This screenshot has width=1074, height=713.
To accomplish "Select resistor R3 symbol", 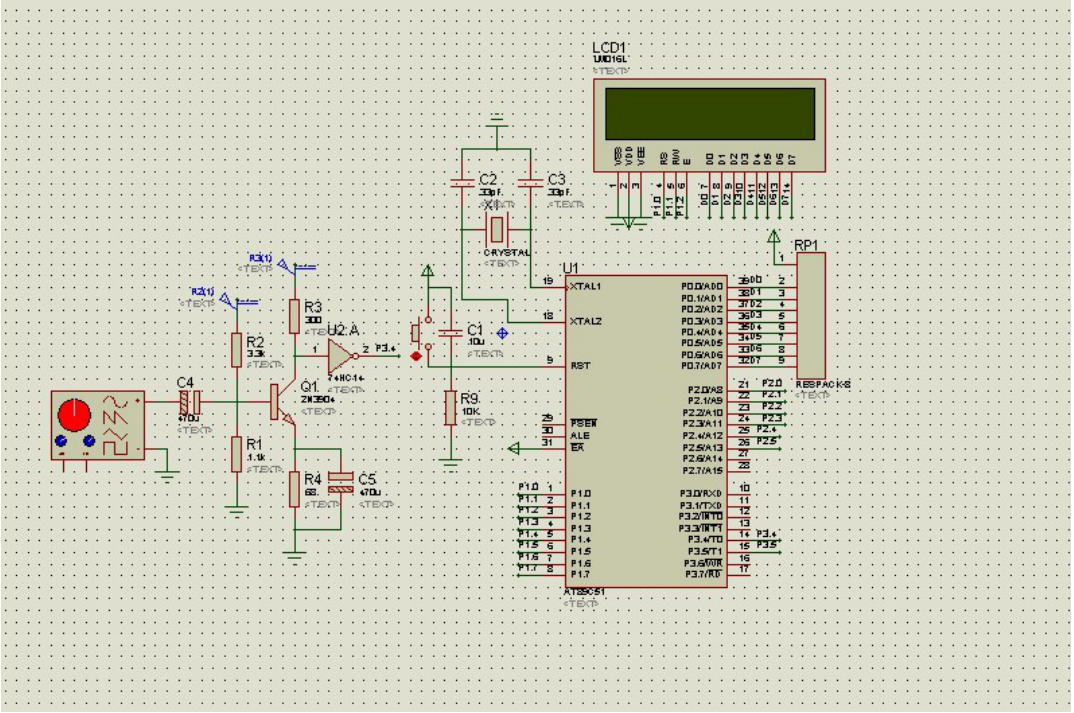I will [x=295, y=316].
